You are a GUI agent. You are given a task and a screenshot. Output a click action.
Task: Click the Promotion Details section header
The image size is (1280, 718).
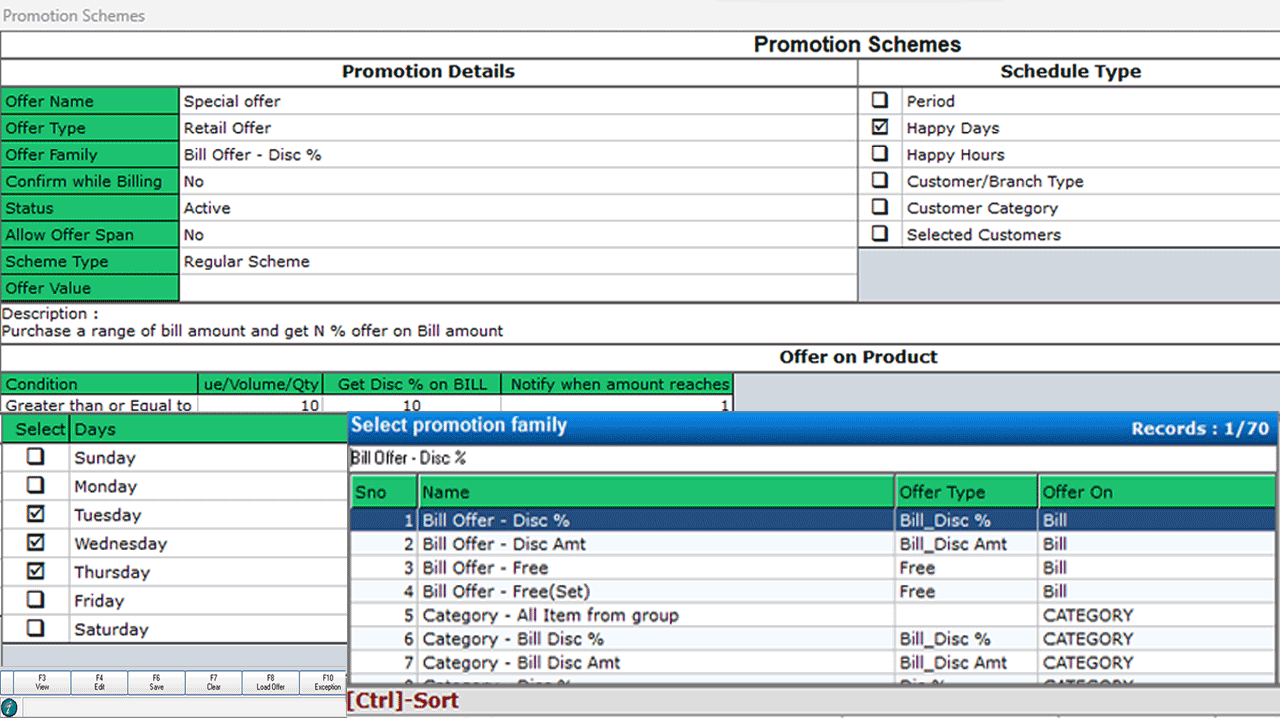[x=428, y=71]
